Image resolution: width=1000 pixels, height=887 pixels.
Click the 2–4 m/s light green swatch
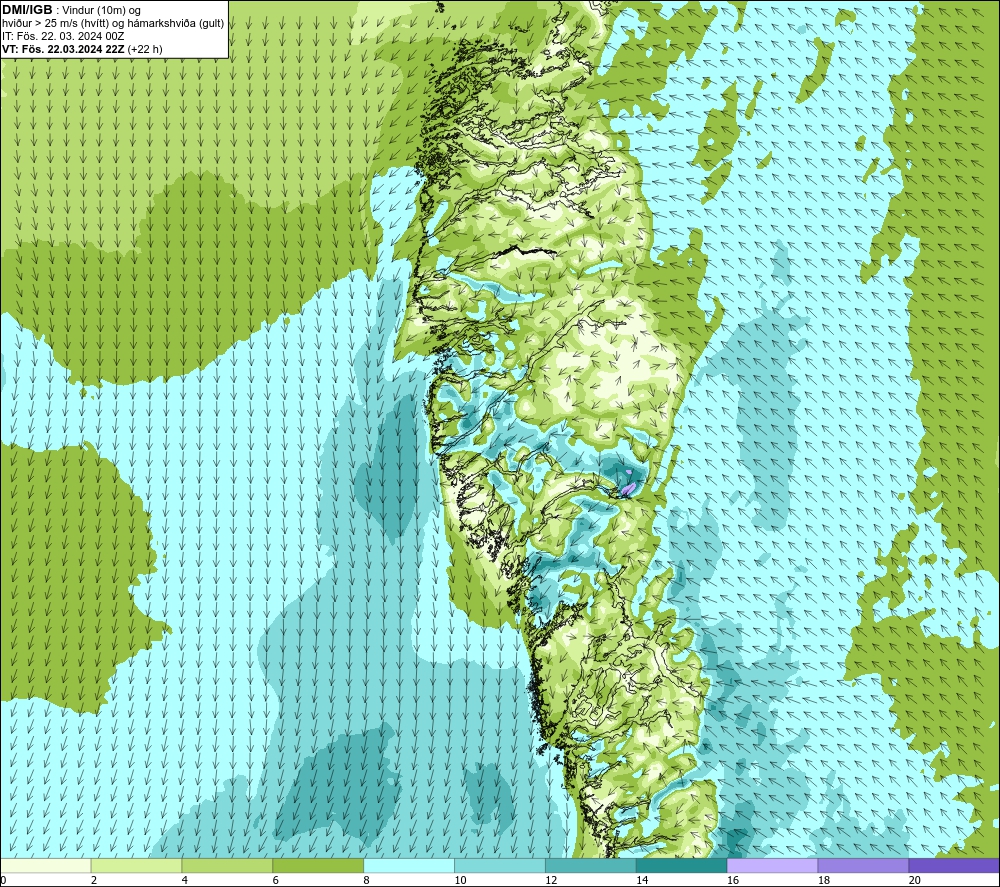[136, 865]
